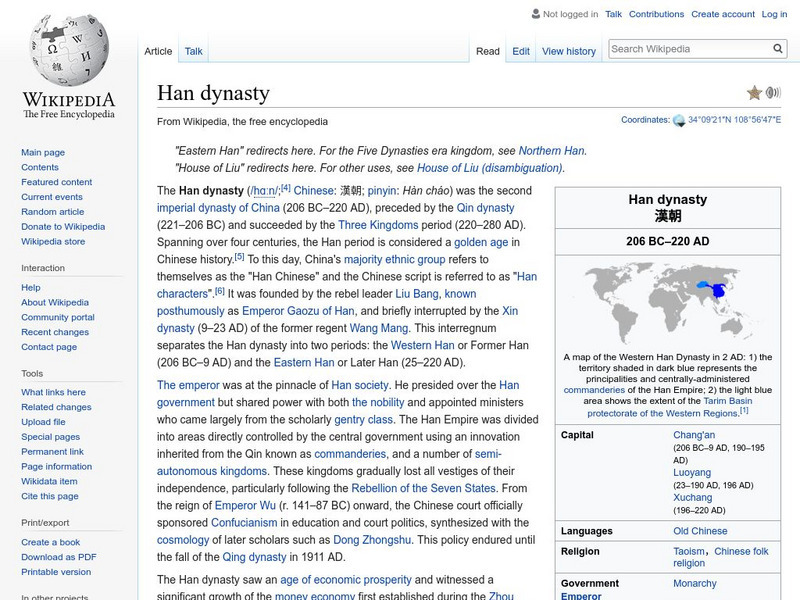Open the coordinates 34°09′21″N link
The width and height of the screenshot is (800, 600).
(734, 120)
